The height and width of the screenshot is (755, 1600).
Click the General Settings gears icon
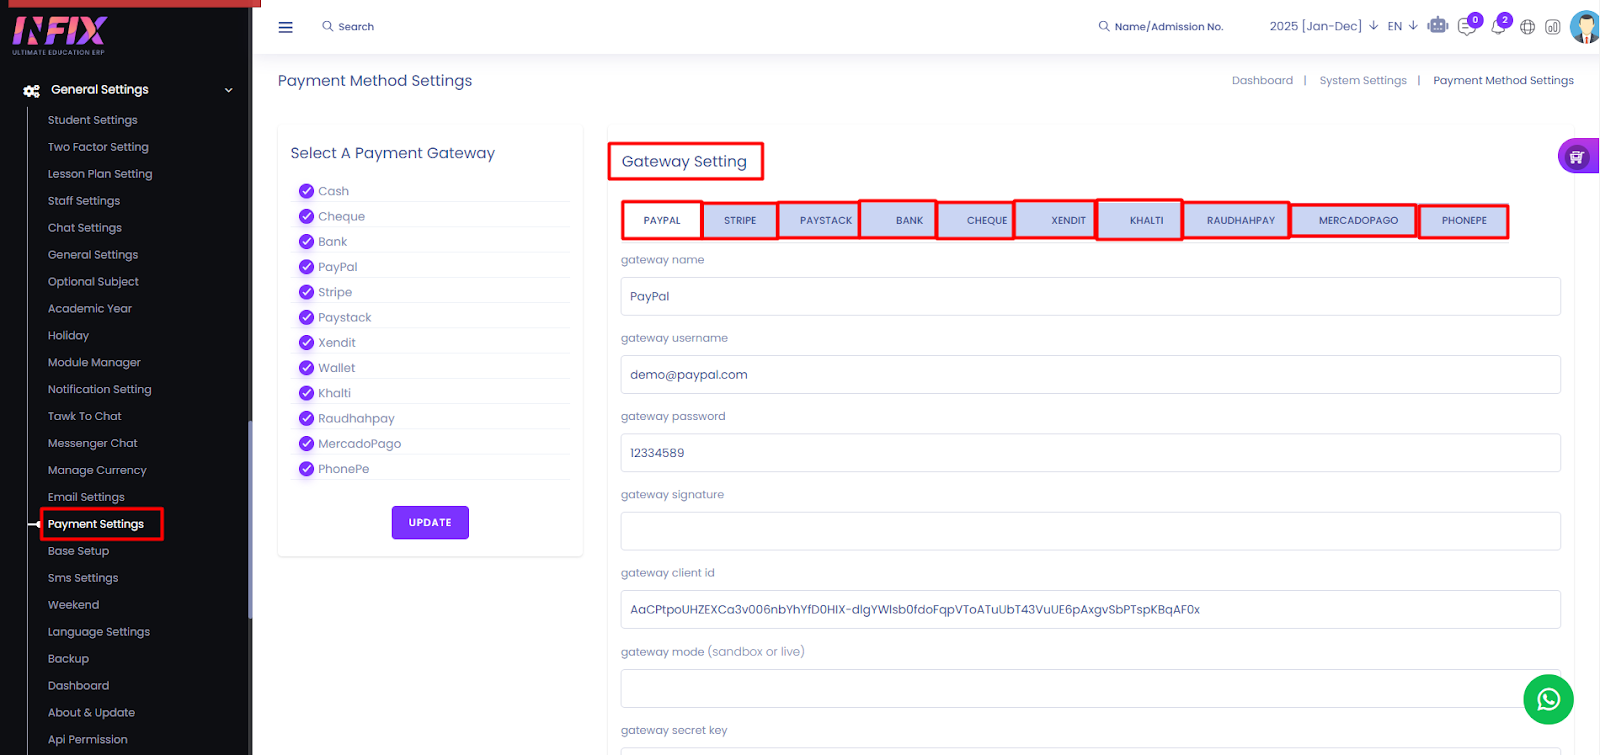(x=32, y=90)
